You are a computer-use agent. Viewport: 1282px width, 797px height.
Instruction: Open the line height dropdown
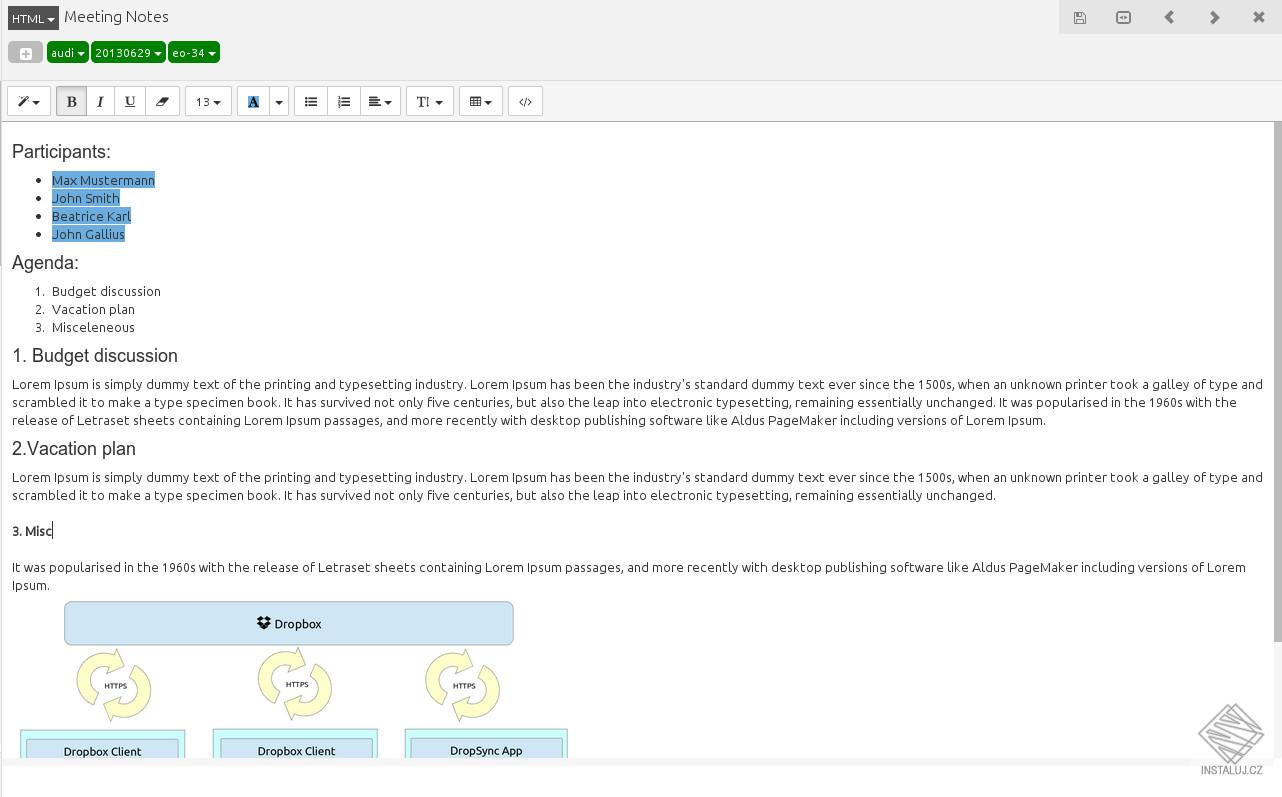[430, 101]
